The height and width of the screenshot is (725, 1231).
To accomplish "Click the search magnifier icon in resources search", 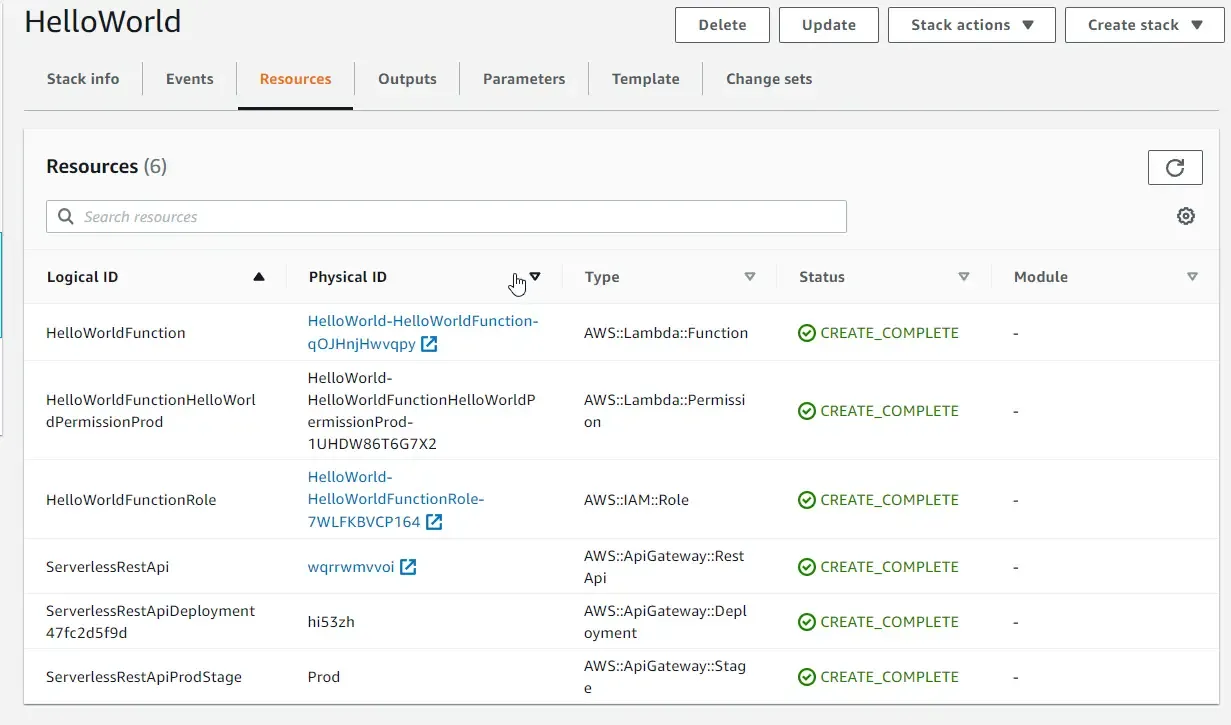I will pyautogui.click(x=64, y=216).
